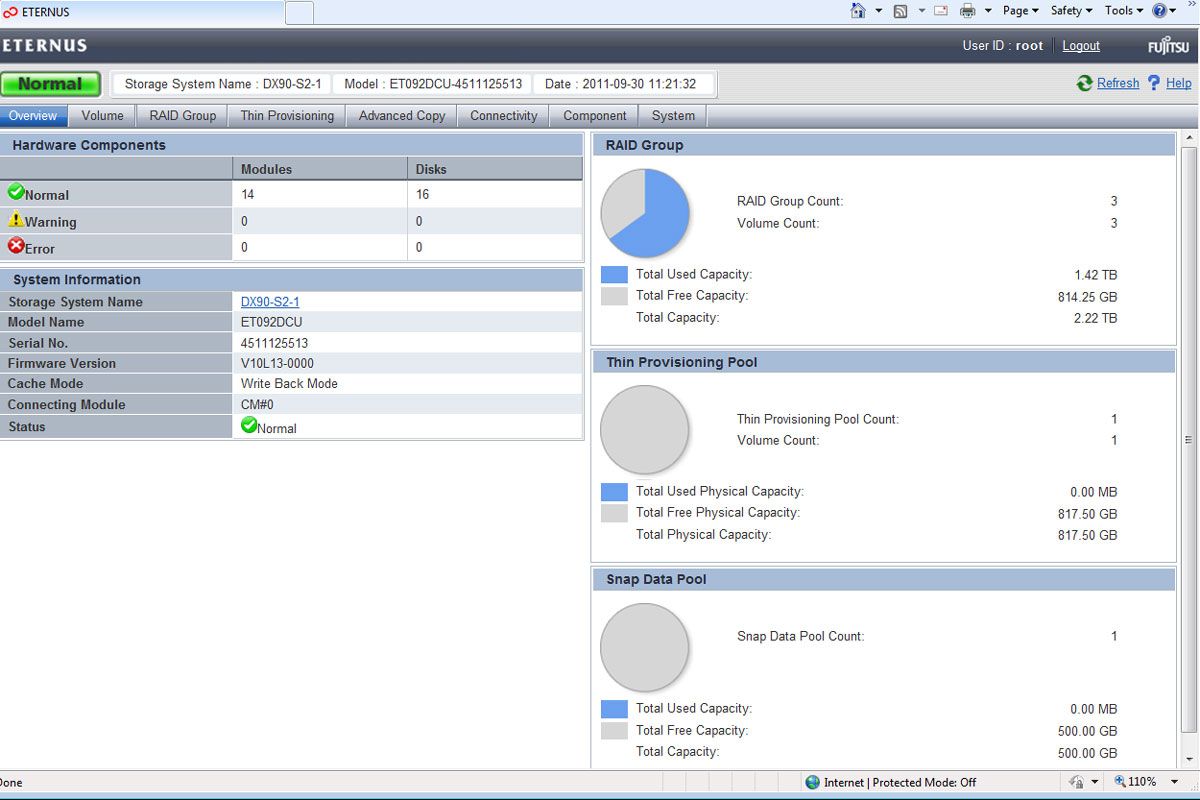Click the green Status checkmark in System Information
This screenshot has width=1200, height=800.
tap(249, 425)
